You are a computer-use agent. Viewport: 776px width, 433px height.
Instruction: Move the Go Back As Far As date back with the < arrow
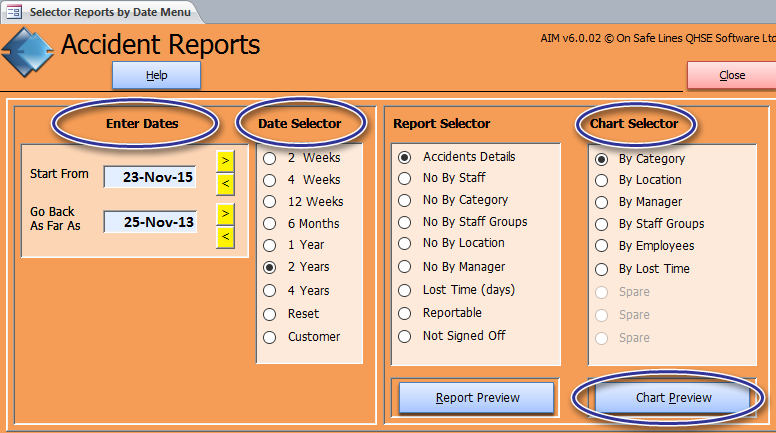point(225,237)
